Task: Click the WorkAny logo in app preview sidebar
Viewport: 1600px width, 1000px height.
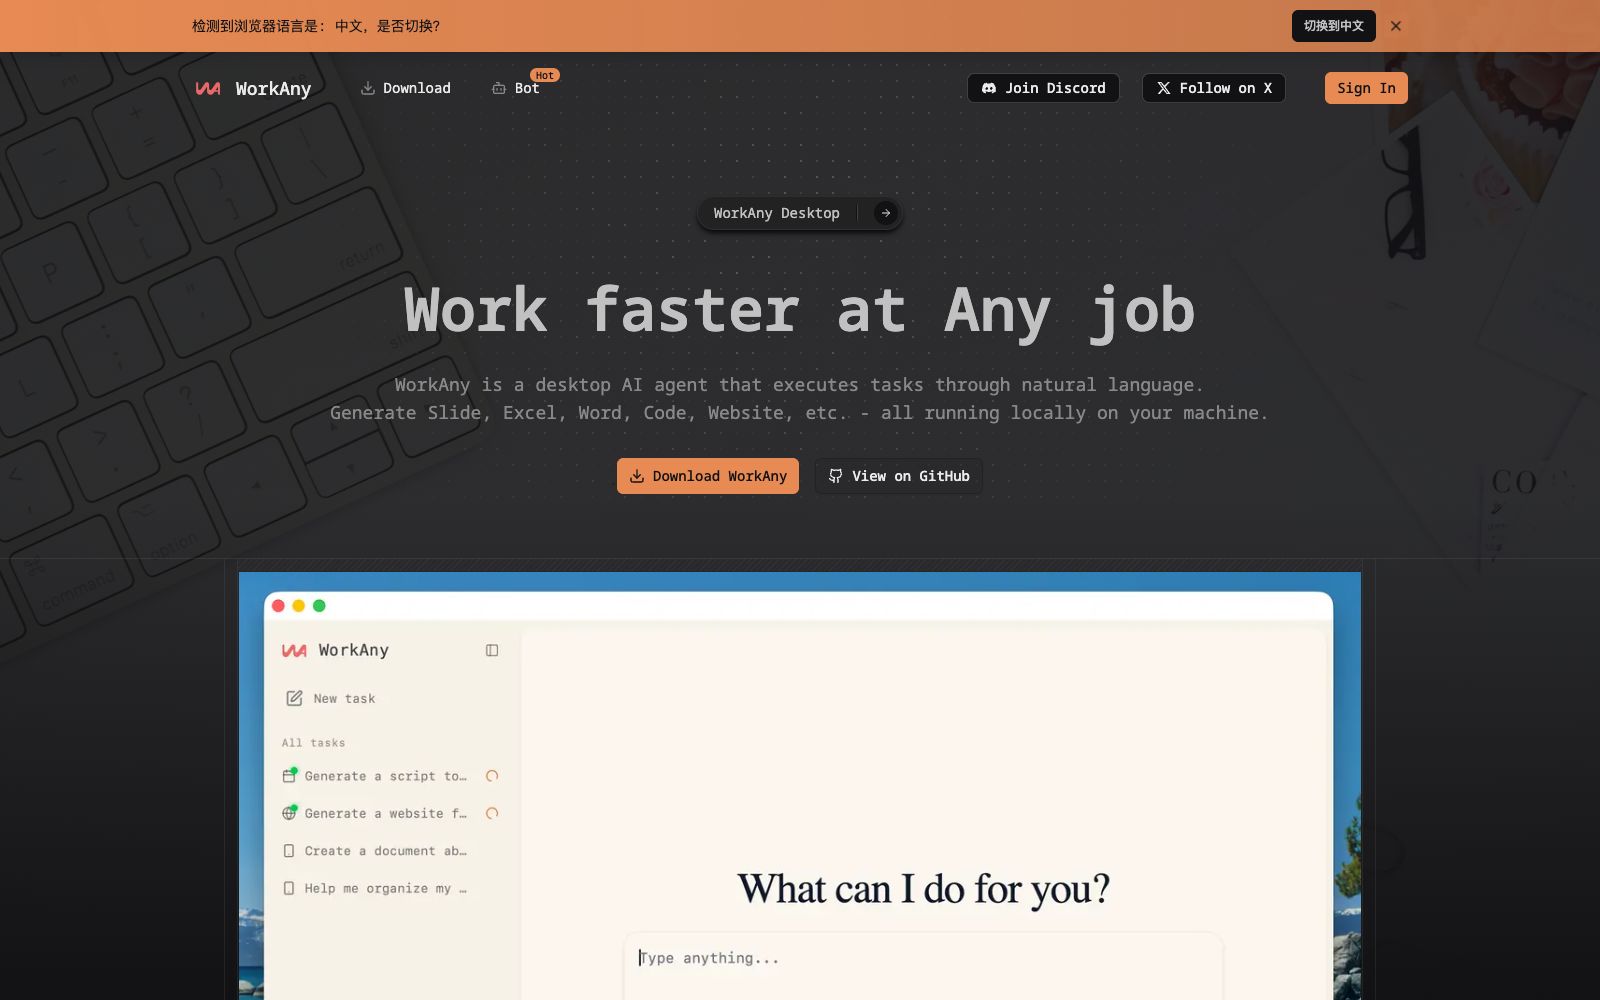Action: [x=335, y=650]
